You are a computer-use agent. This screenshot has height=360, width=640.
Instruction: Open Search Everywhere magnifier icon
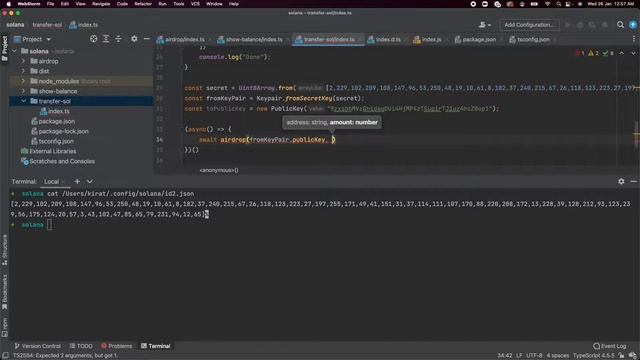[620, 25]
